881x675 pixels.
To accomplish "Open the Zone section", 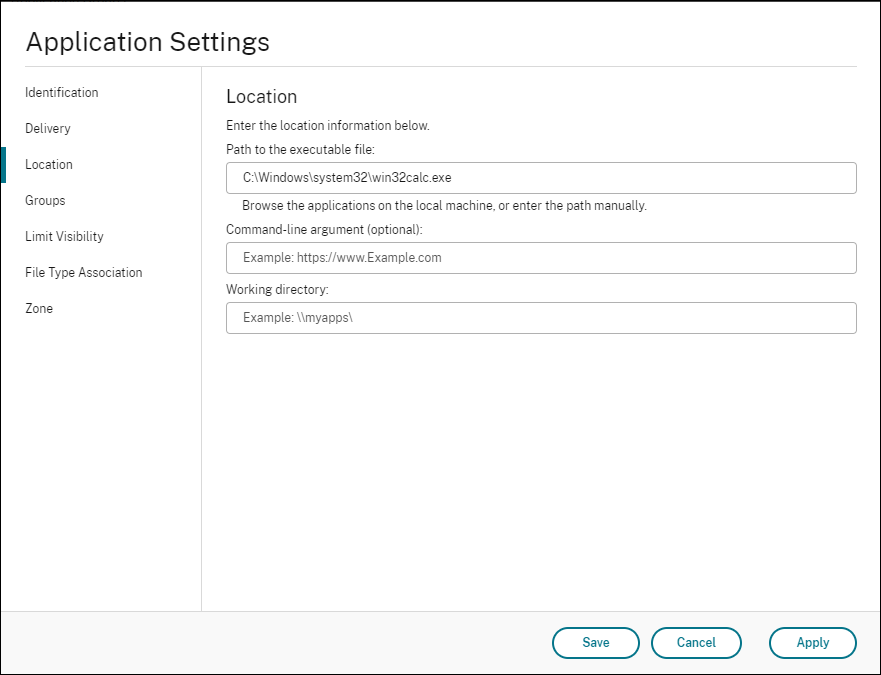I will click(x=39, y=309).
